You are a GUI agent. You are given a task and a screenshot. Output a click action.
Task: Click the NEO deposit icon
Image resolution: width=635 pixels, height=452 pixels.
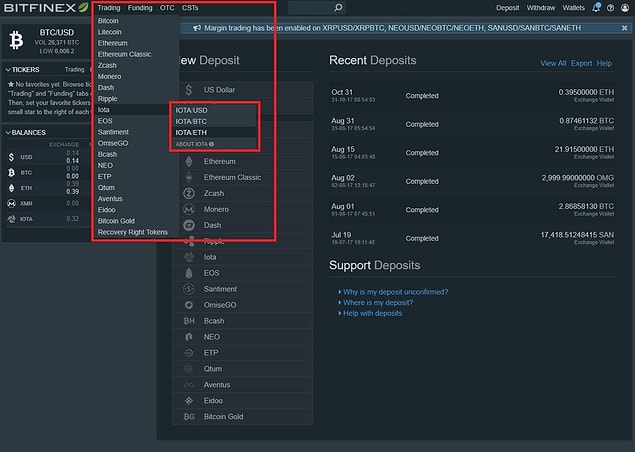tap(189, 337)
